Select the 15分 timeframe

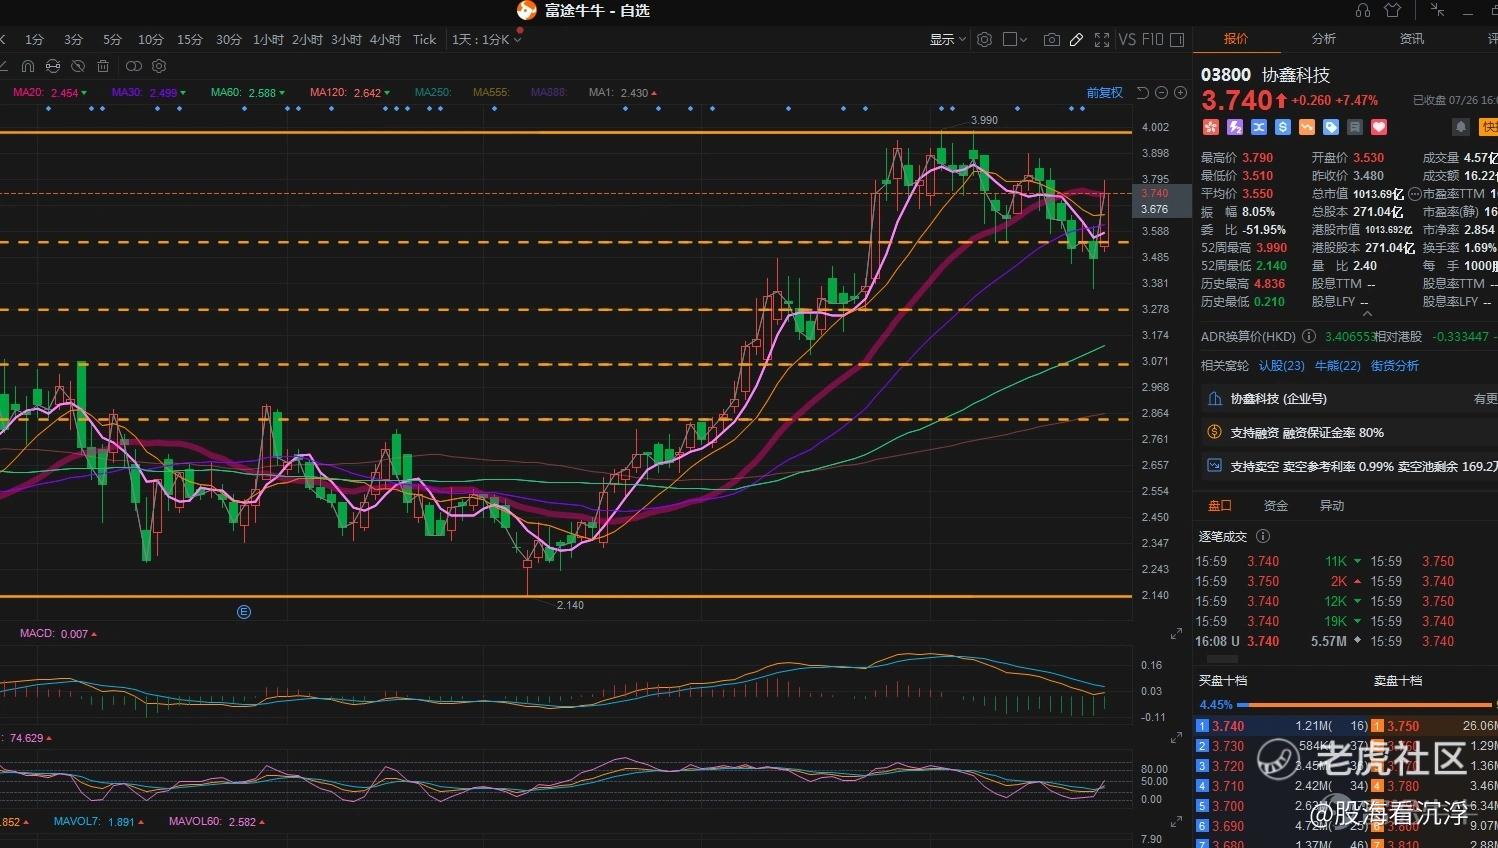190,40
